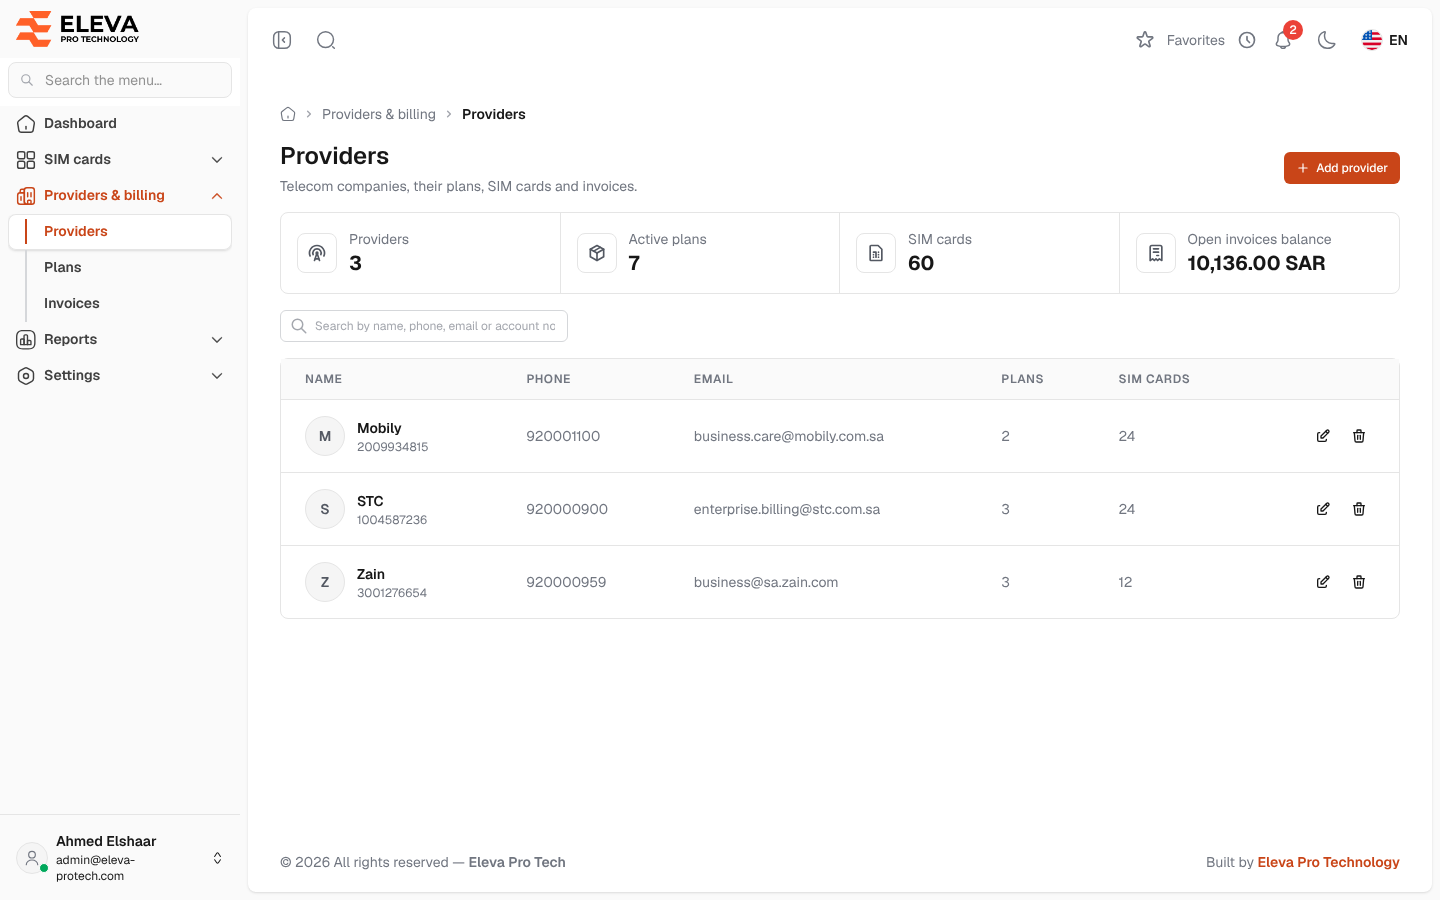Click the Active plans cube icon
The height and width of the screenshot is (900, 1440).
[597, 253]
